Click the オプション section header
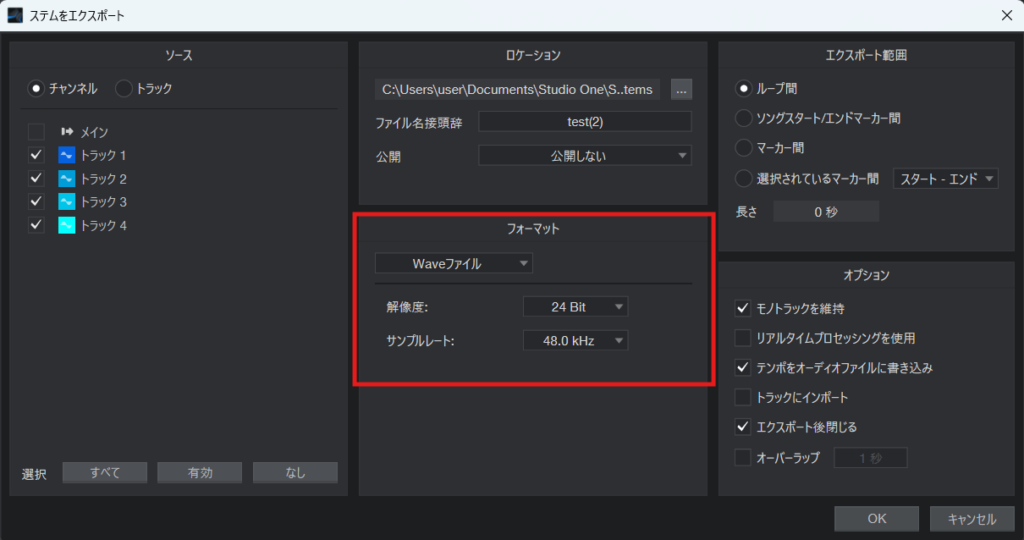1024x540 pixels. pos(866,276)
